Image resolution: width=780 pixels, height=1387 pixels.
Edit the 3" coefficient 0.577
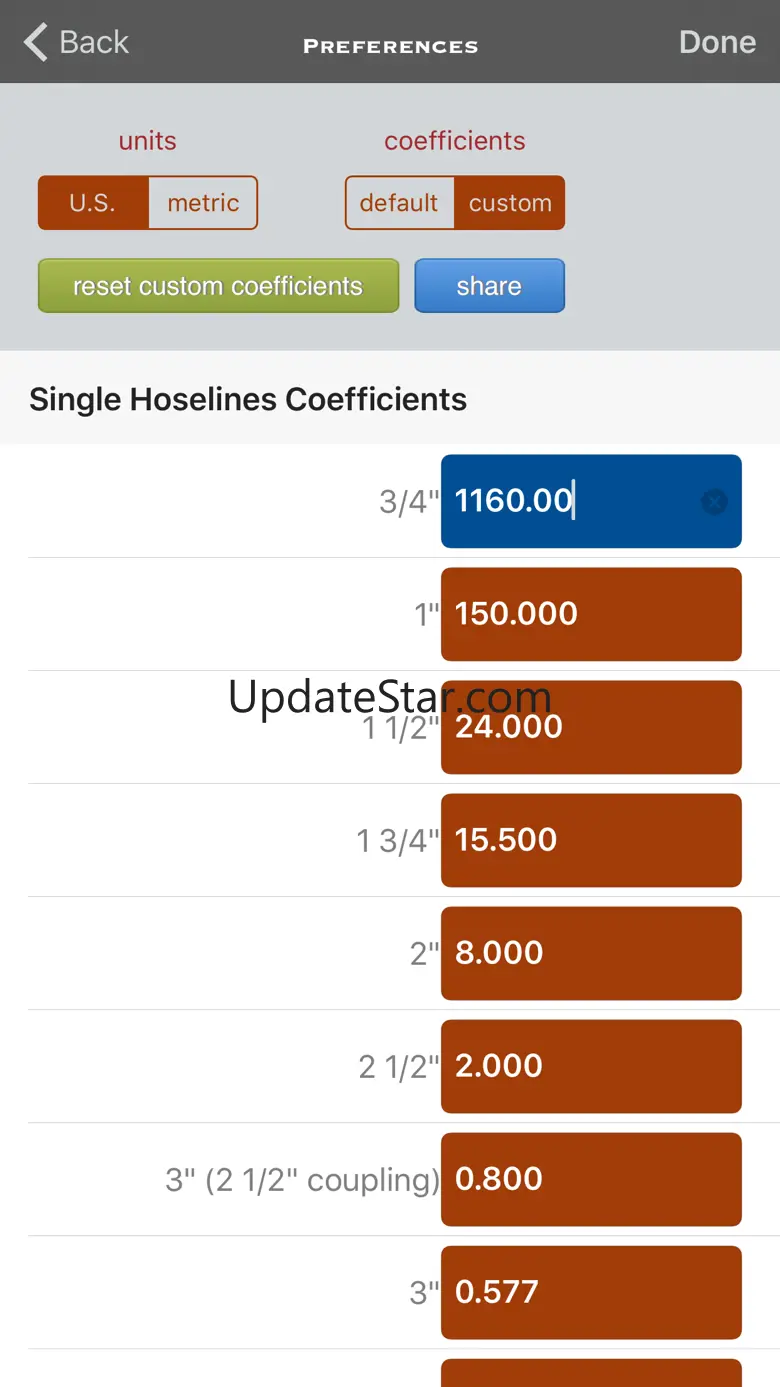591,1292
